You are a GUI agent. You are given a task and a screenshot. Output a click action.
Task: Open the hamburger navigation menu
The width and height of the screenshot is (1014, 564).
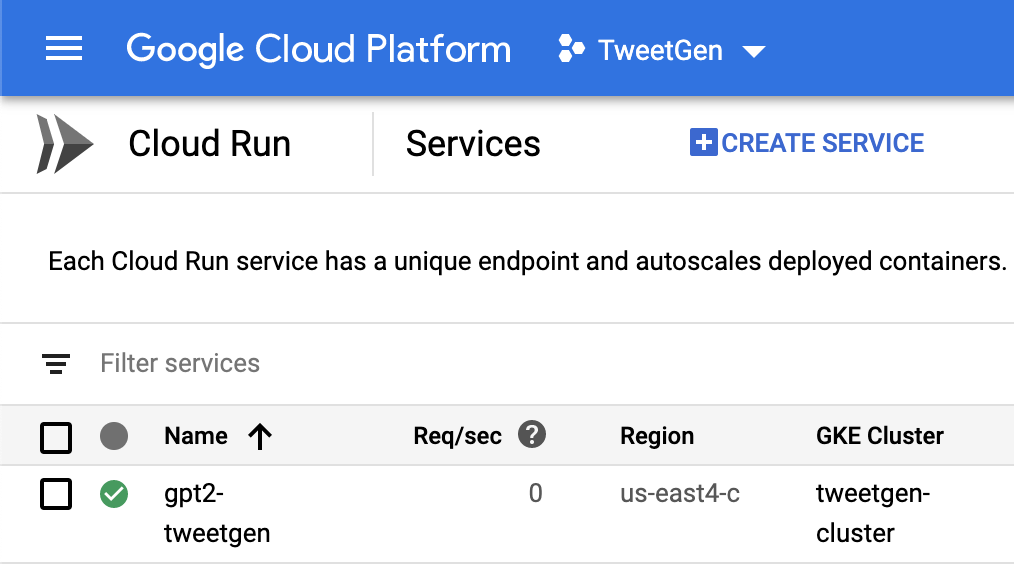click(63, 49)
